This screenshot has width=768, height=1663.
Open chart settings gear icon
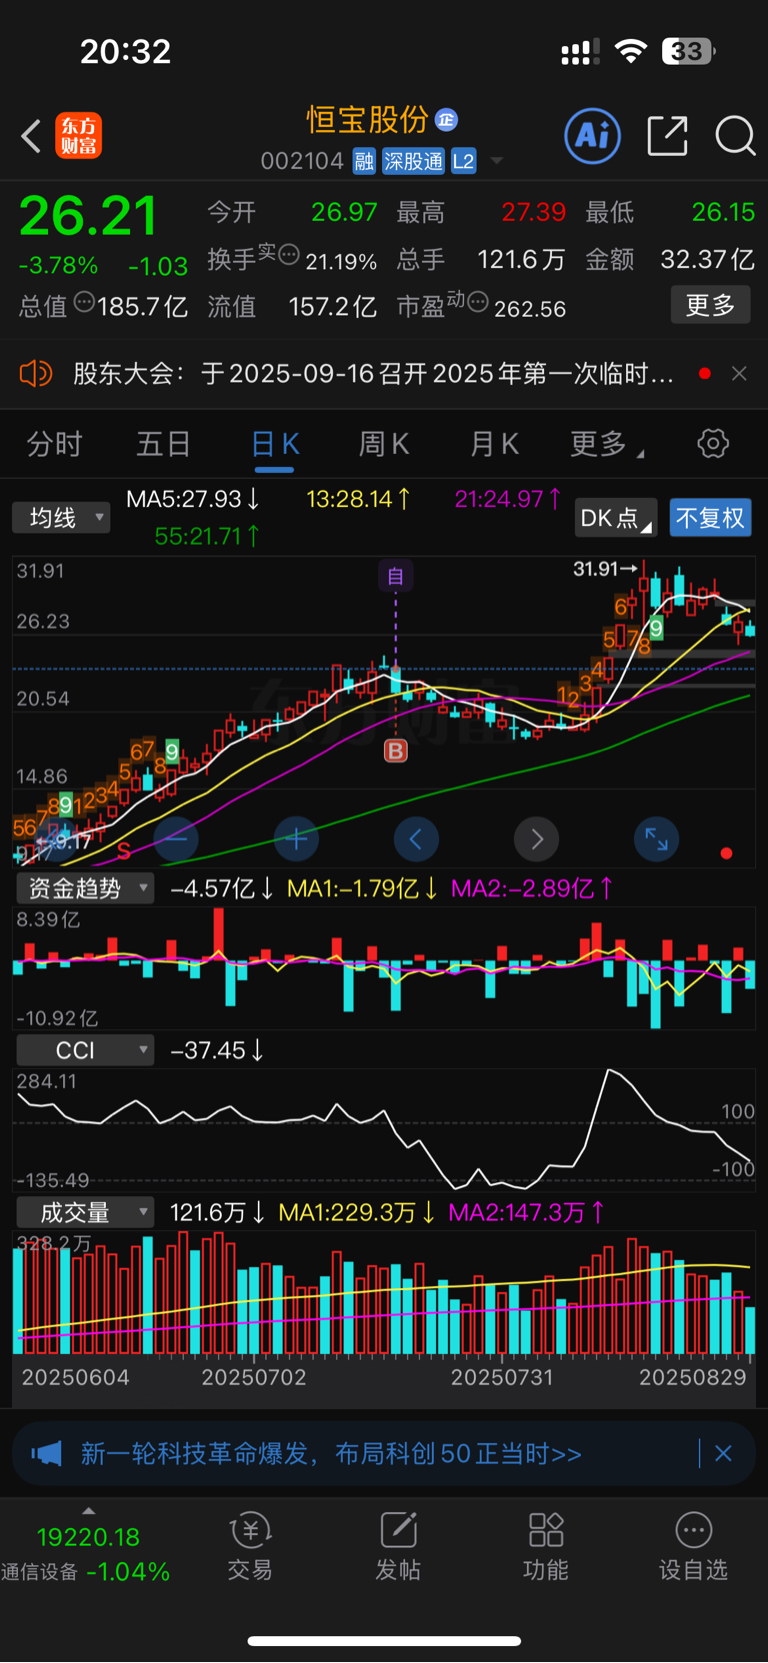[x=713, y=444]
